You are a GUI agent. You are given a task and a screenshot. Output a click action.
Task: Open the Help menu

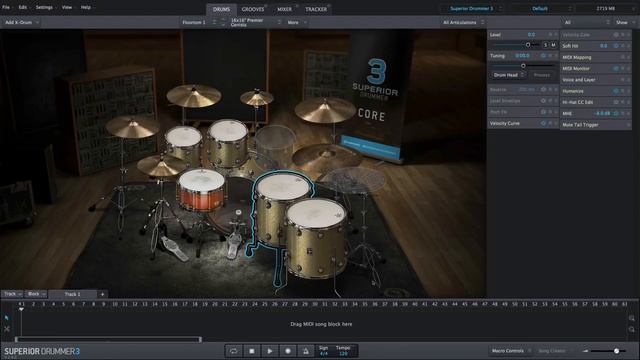[x=86, y=7]
